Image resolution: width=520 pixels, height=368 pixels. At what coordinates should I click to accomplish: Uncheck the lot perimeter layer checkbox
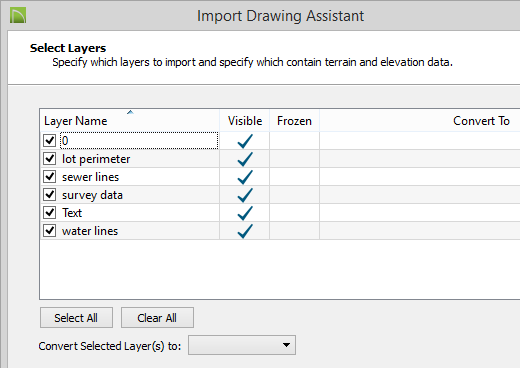[x=49, y=158]
